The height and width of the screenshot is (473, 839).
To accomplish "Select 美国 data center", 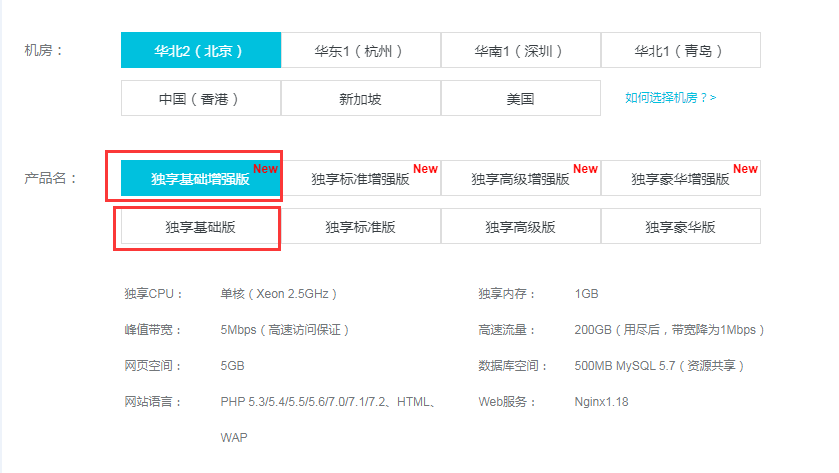I will coord(521,98).
